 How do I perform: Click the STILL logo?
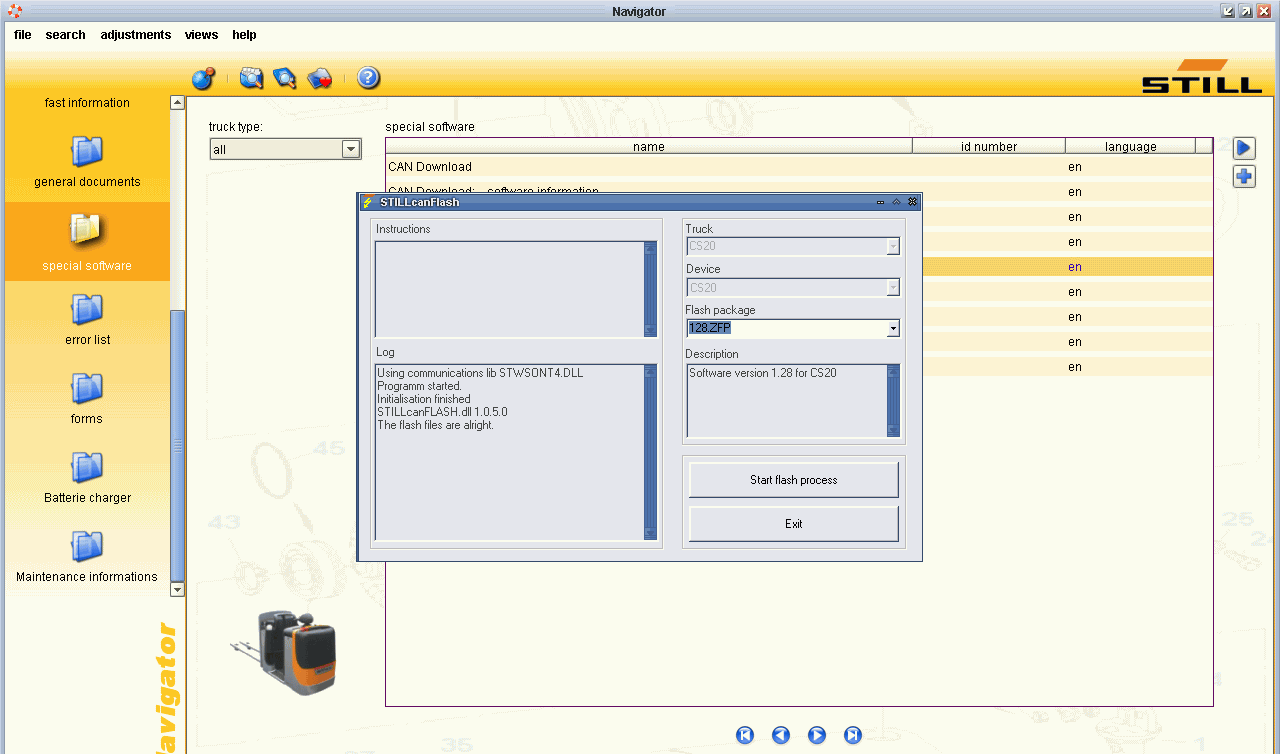point(1202,76)
